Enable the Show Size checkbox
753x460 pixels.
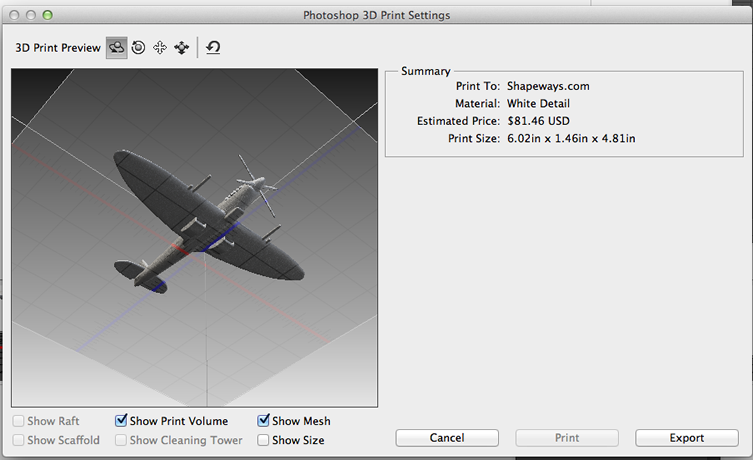click(263, 440)
